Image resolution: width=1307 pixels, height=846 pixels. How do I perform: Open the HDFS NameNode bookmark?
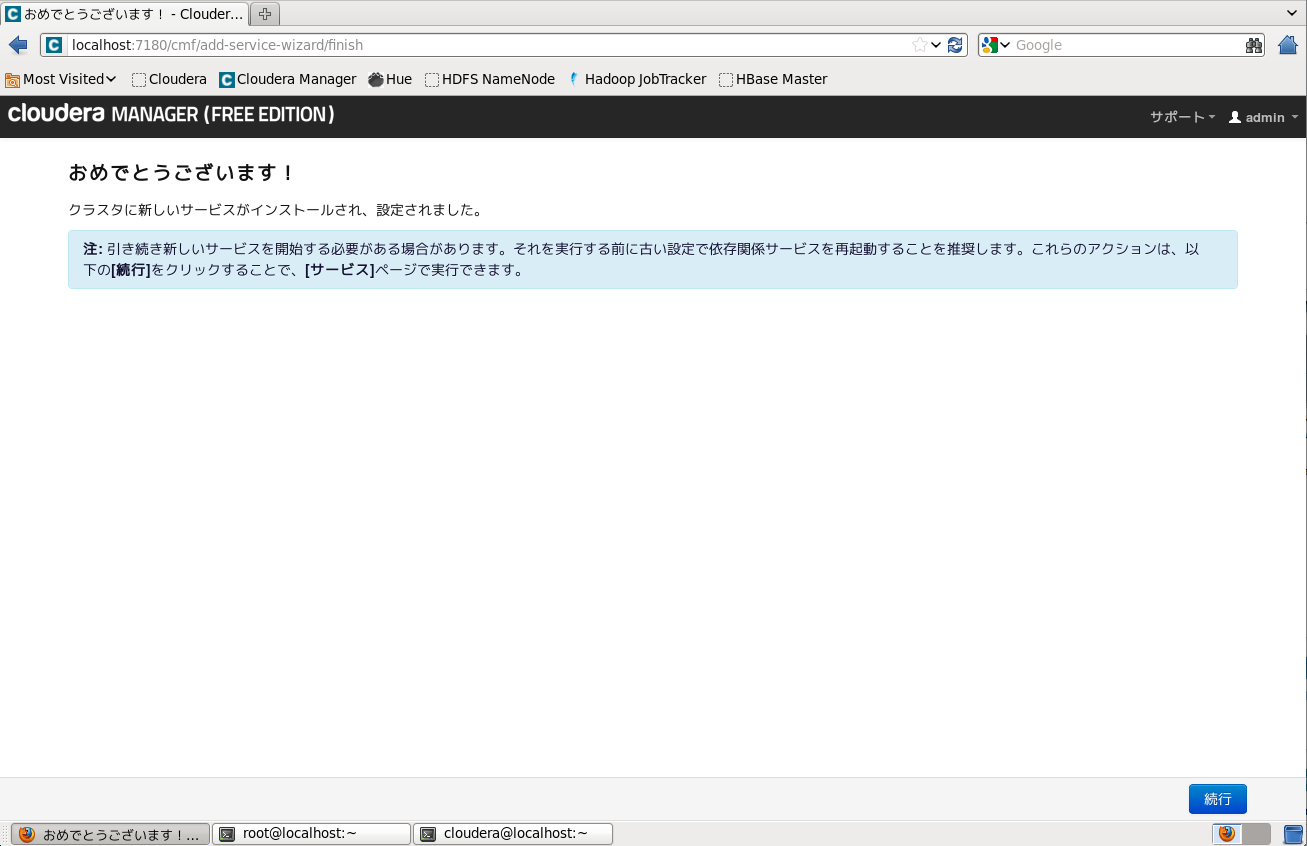coord(490,79)
